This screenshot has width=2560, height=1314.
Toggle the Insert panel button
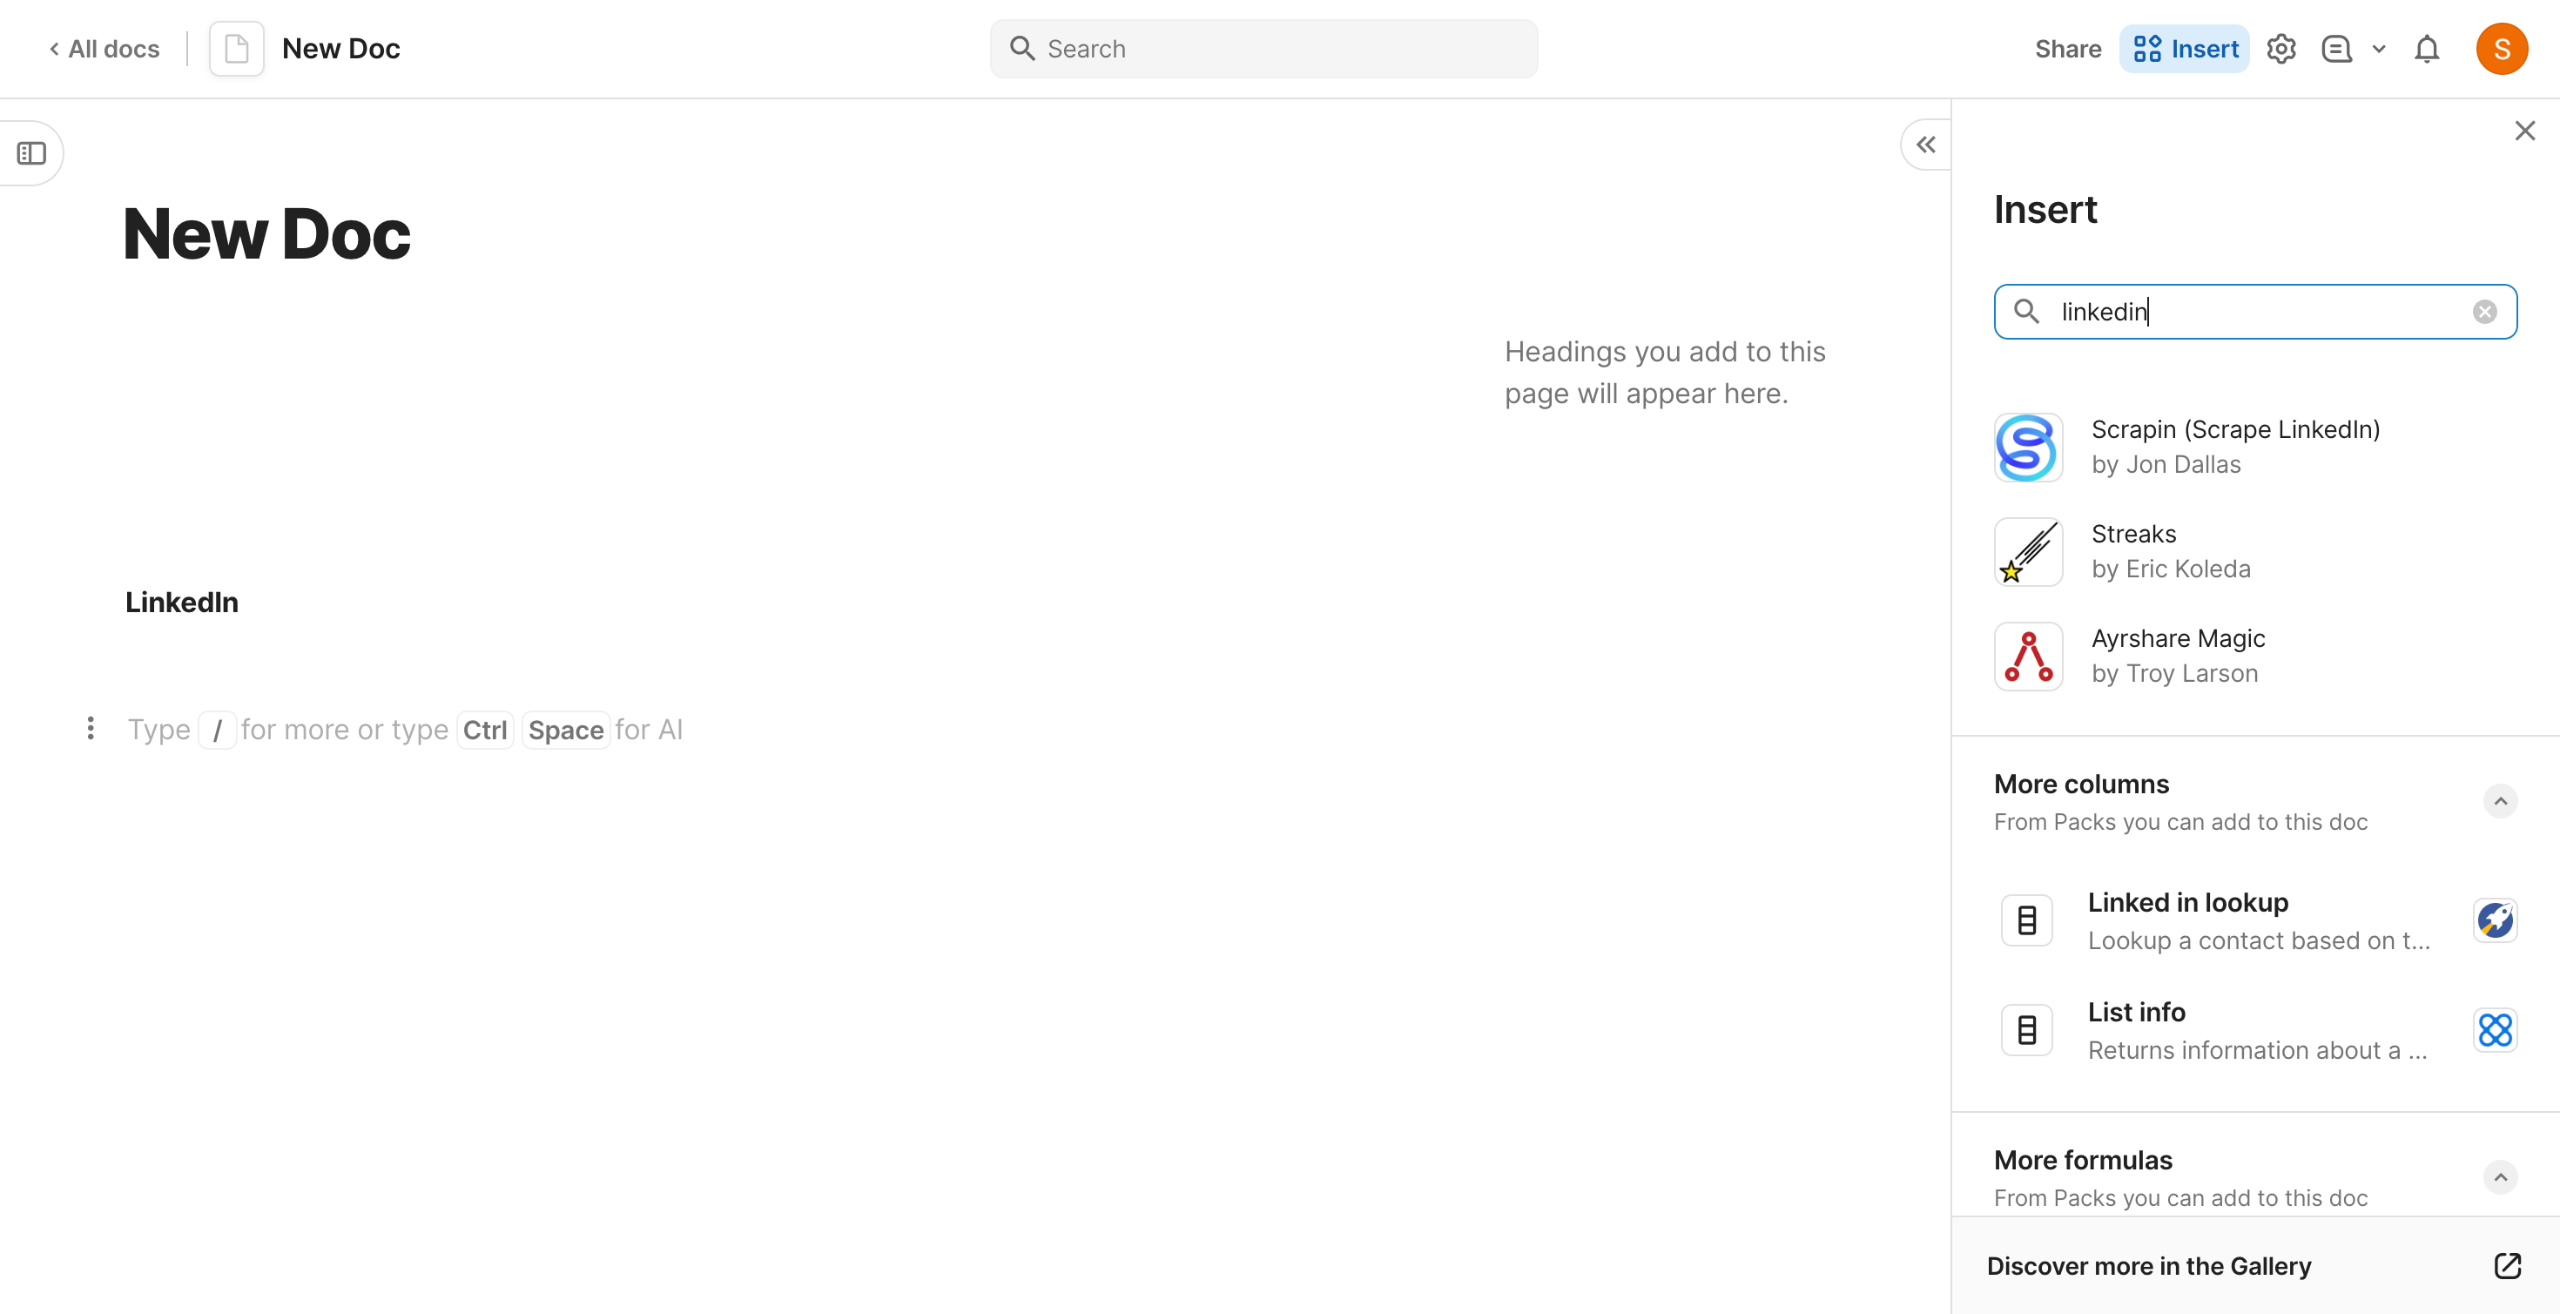tap(2185, 49)
